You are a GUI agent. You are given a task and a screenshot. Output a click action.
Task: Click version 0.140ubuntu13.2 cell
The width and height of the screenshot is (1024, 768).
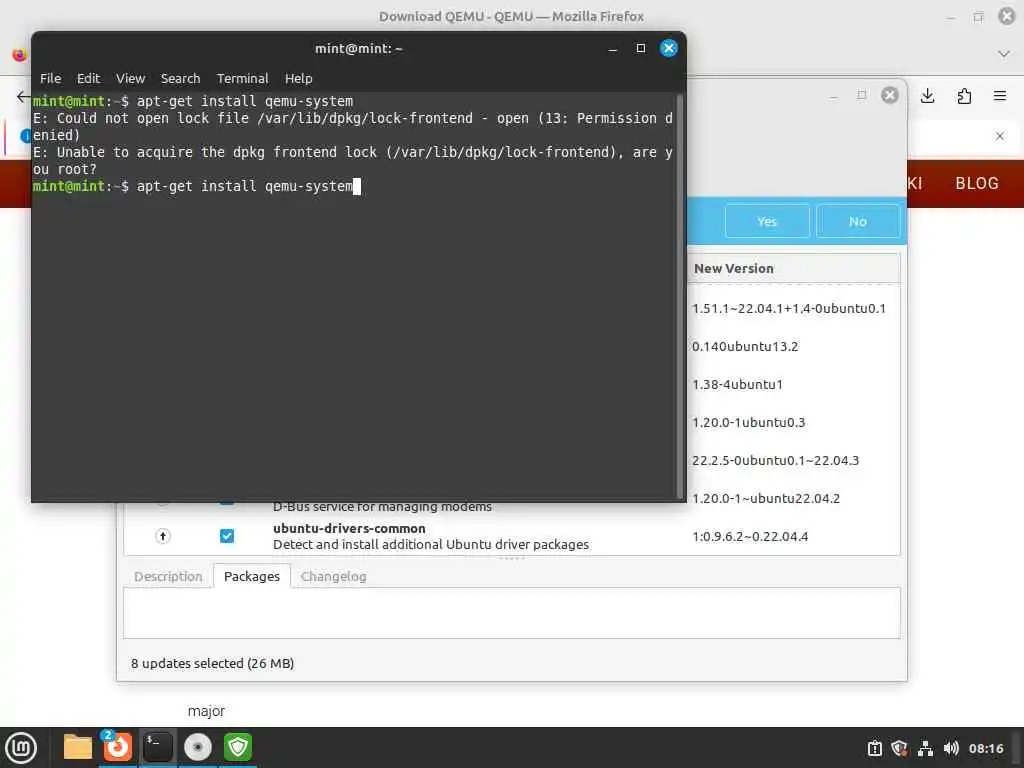(x=745, y=347)
